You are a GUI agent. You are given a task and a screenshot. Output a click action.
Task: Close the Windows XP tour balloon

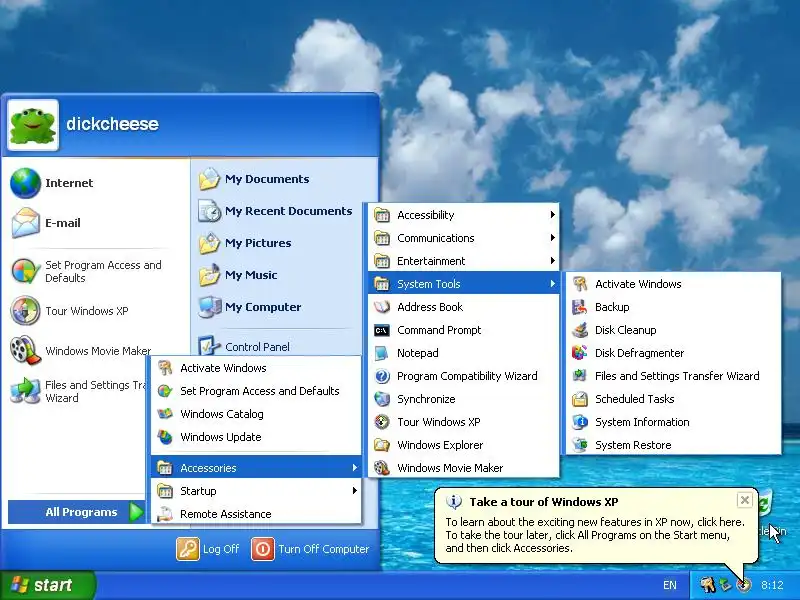744,500
